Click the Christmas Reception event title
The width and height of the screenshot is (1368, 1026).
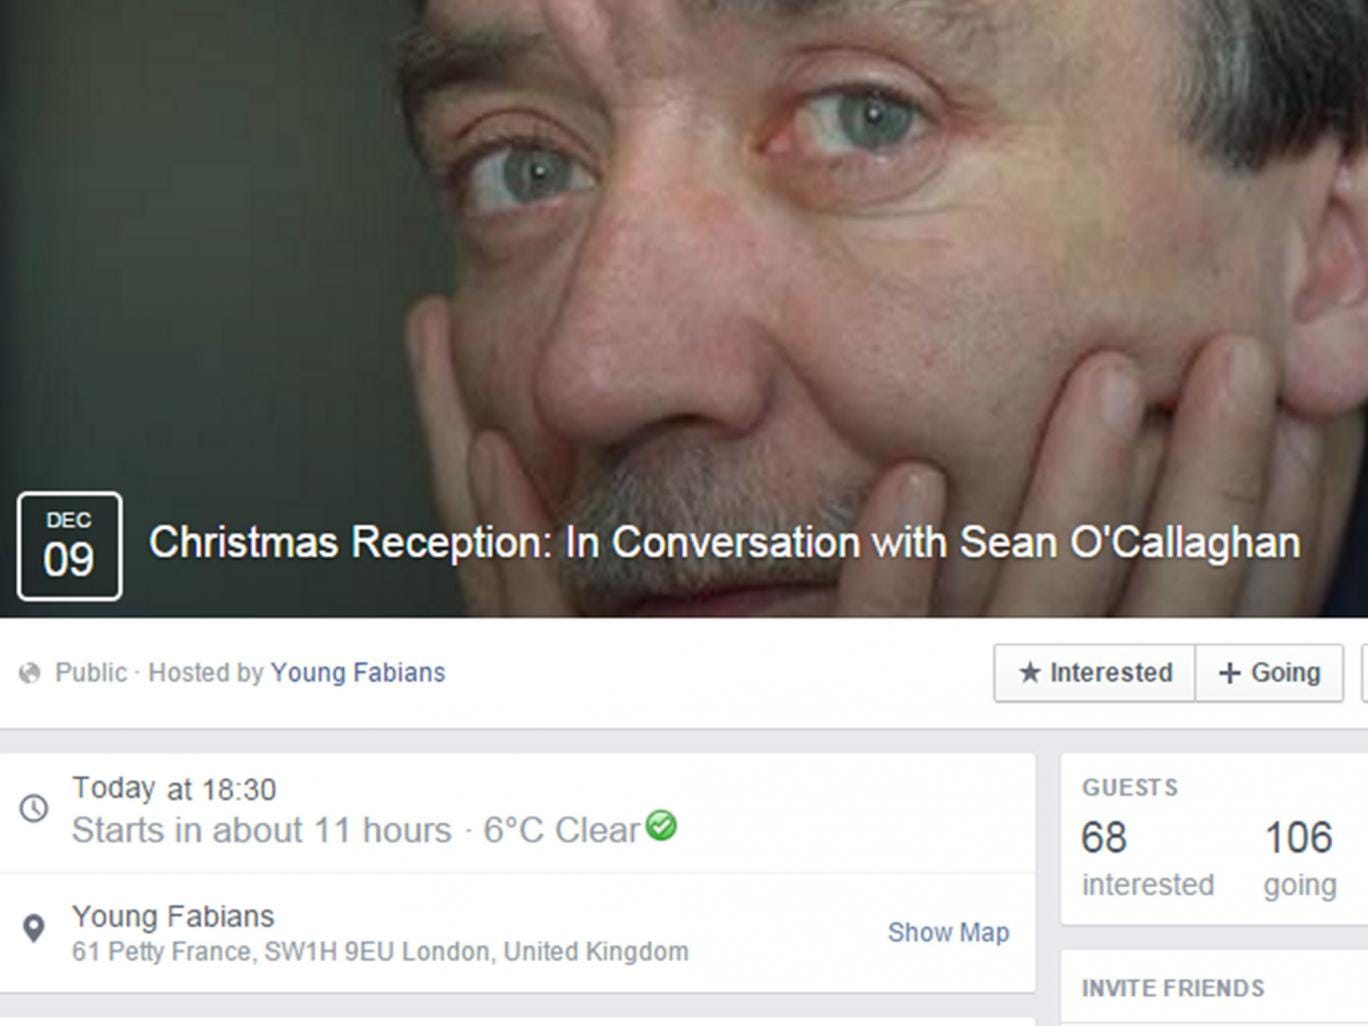tap(724, 543)
